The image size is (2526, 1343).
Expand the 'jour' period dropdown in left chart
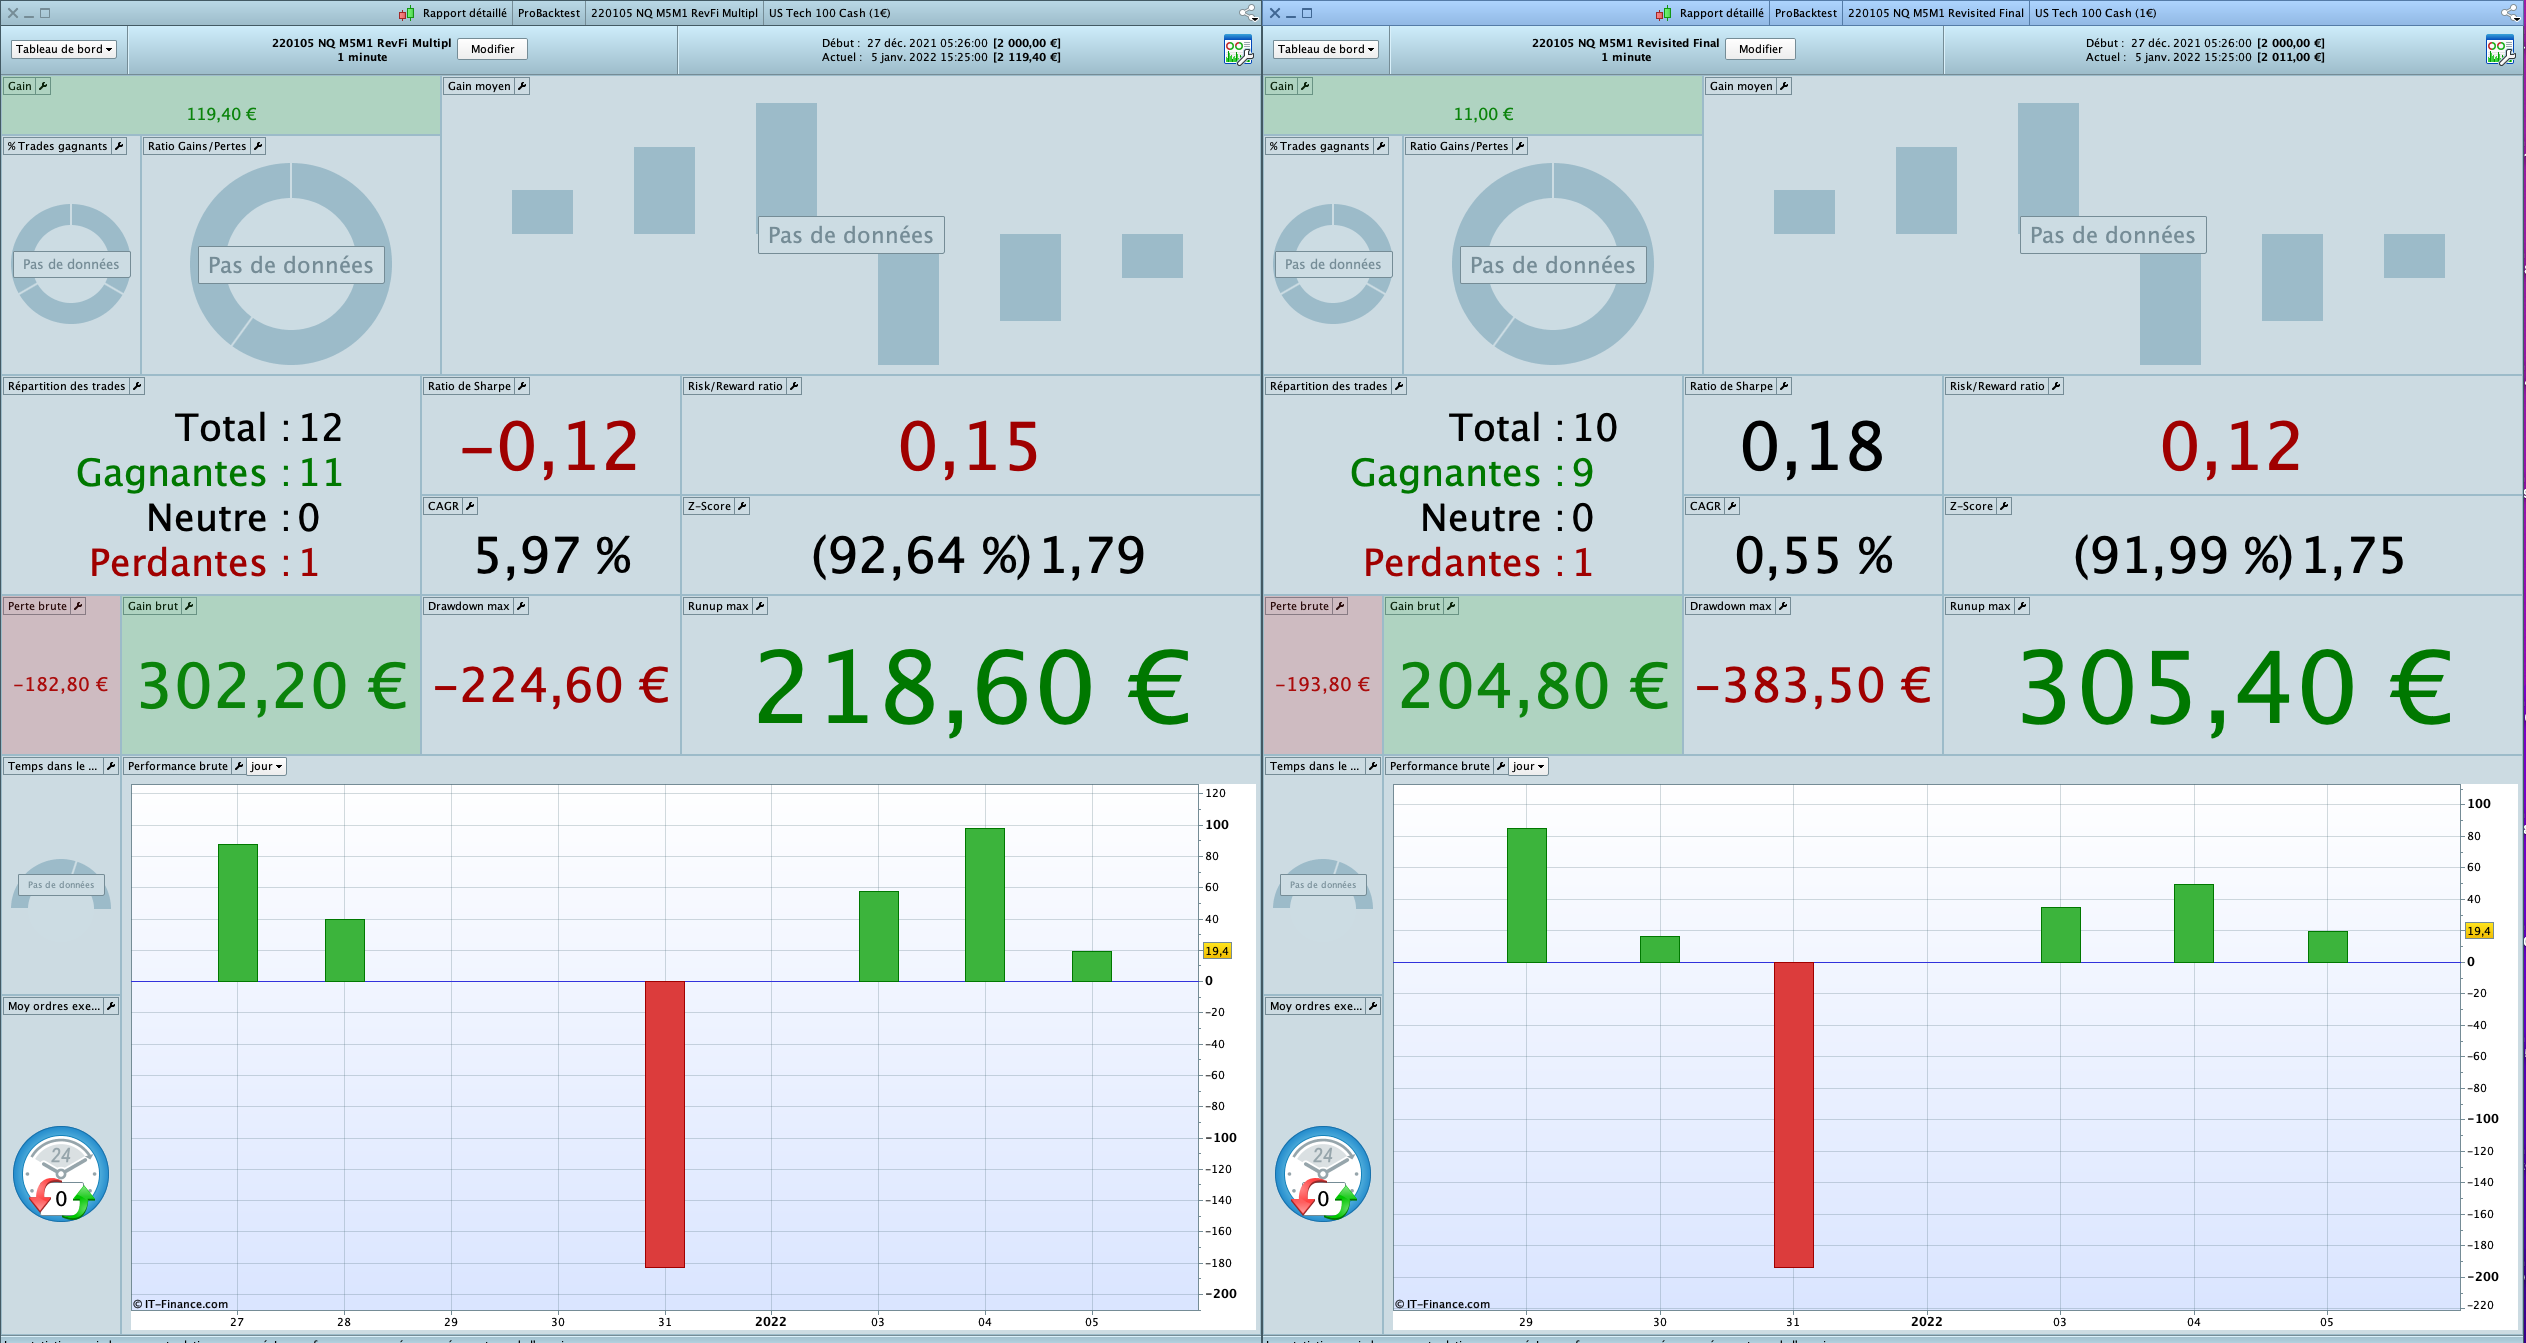[x=267, y=766]
